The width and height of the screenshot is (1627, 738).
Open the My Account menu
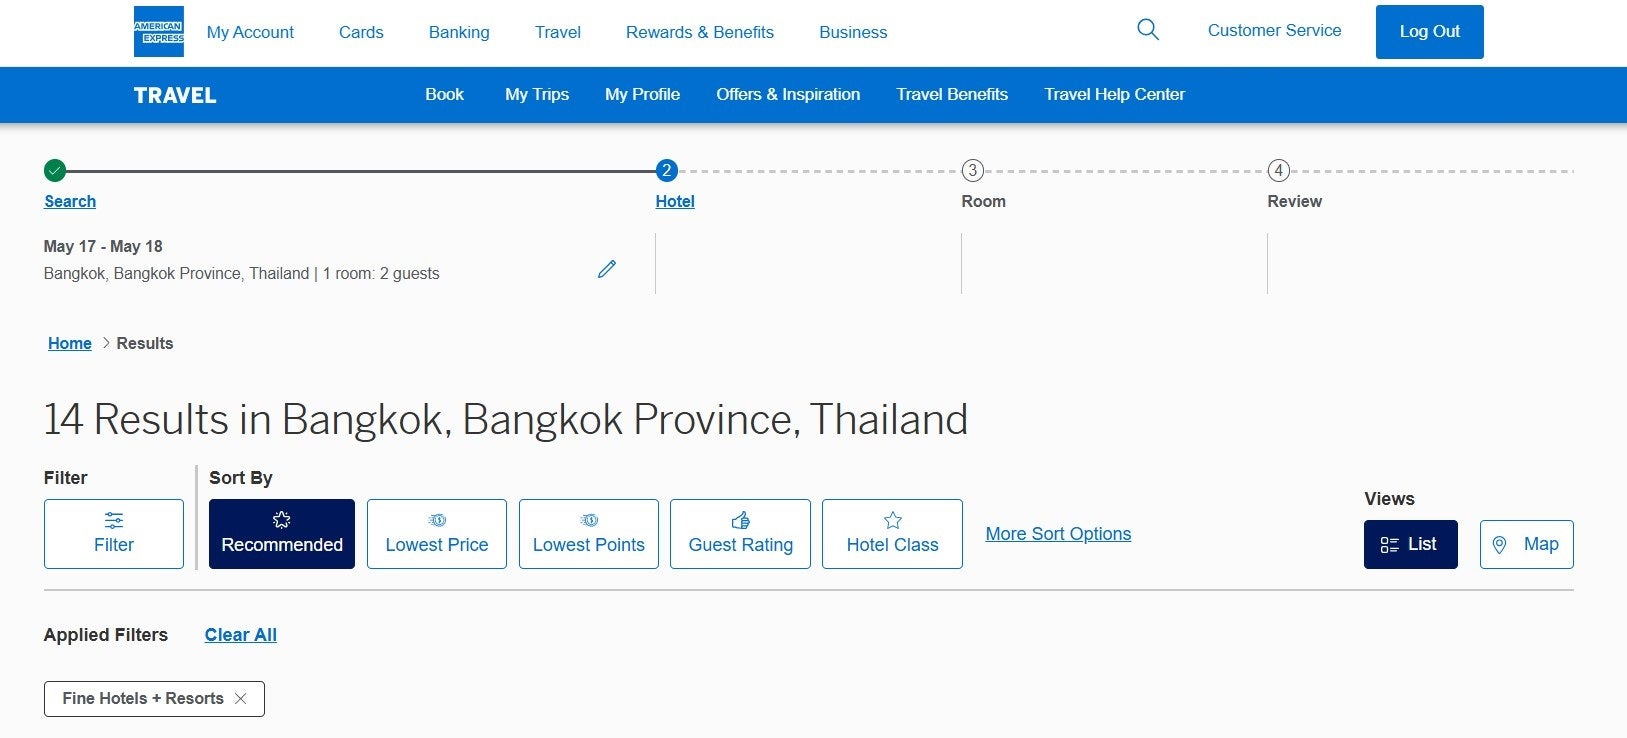pyautogui.click(x=250, y=32)
